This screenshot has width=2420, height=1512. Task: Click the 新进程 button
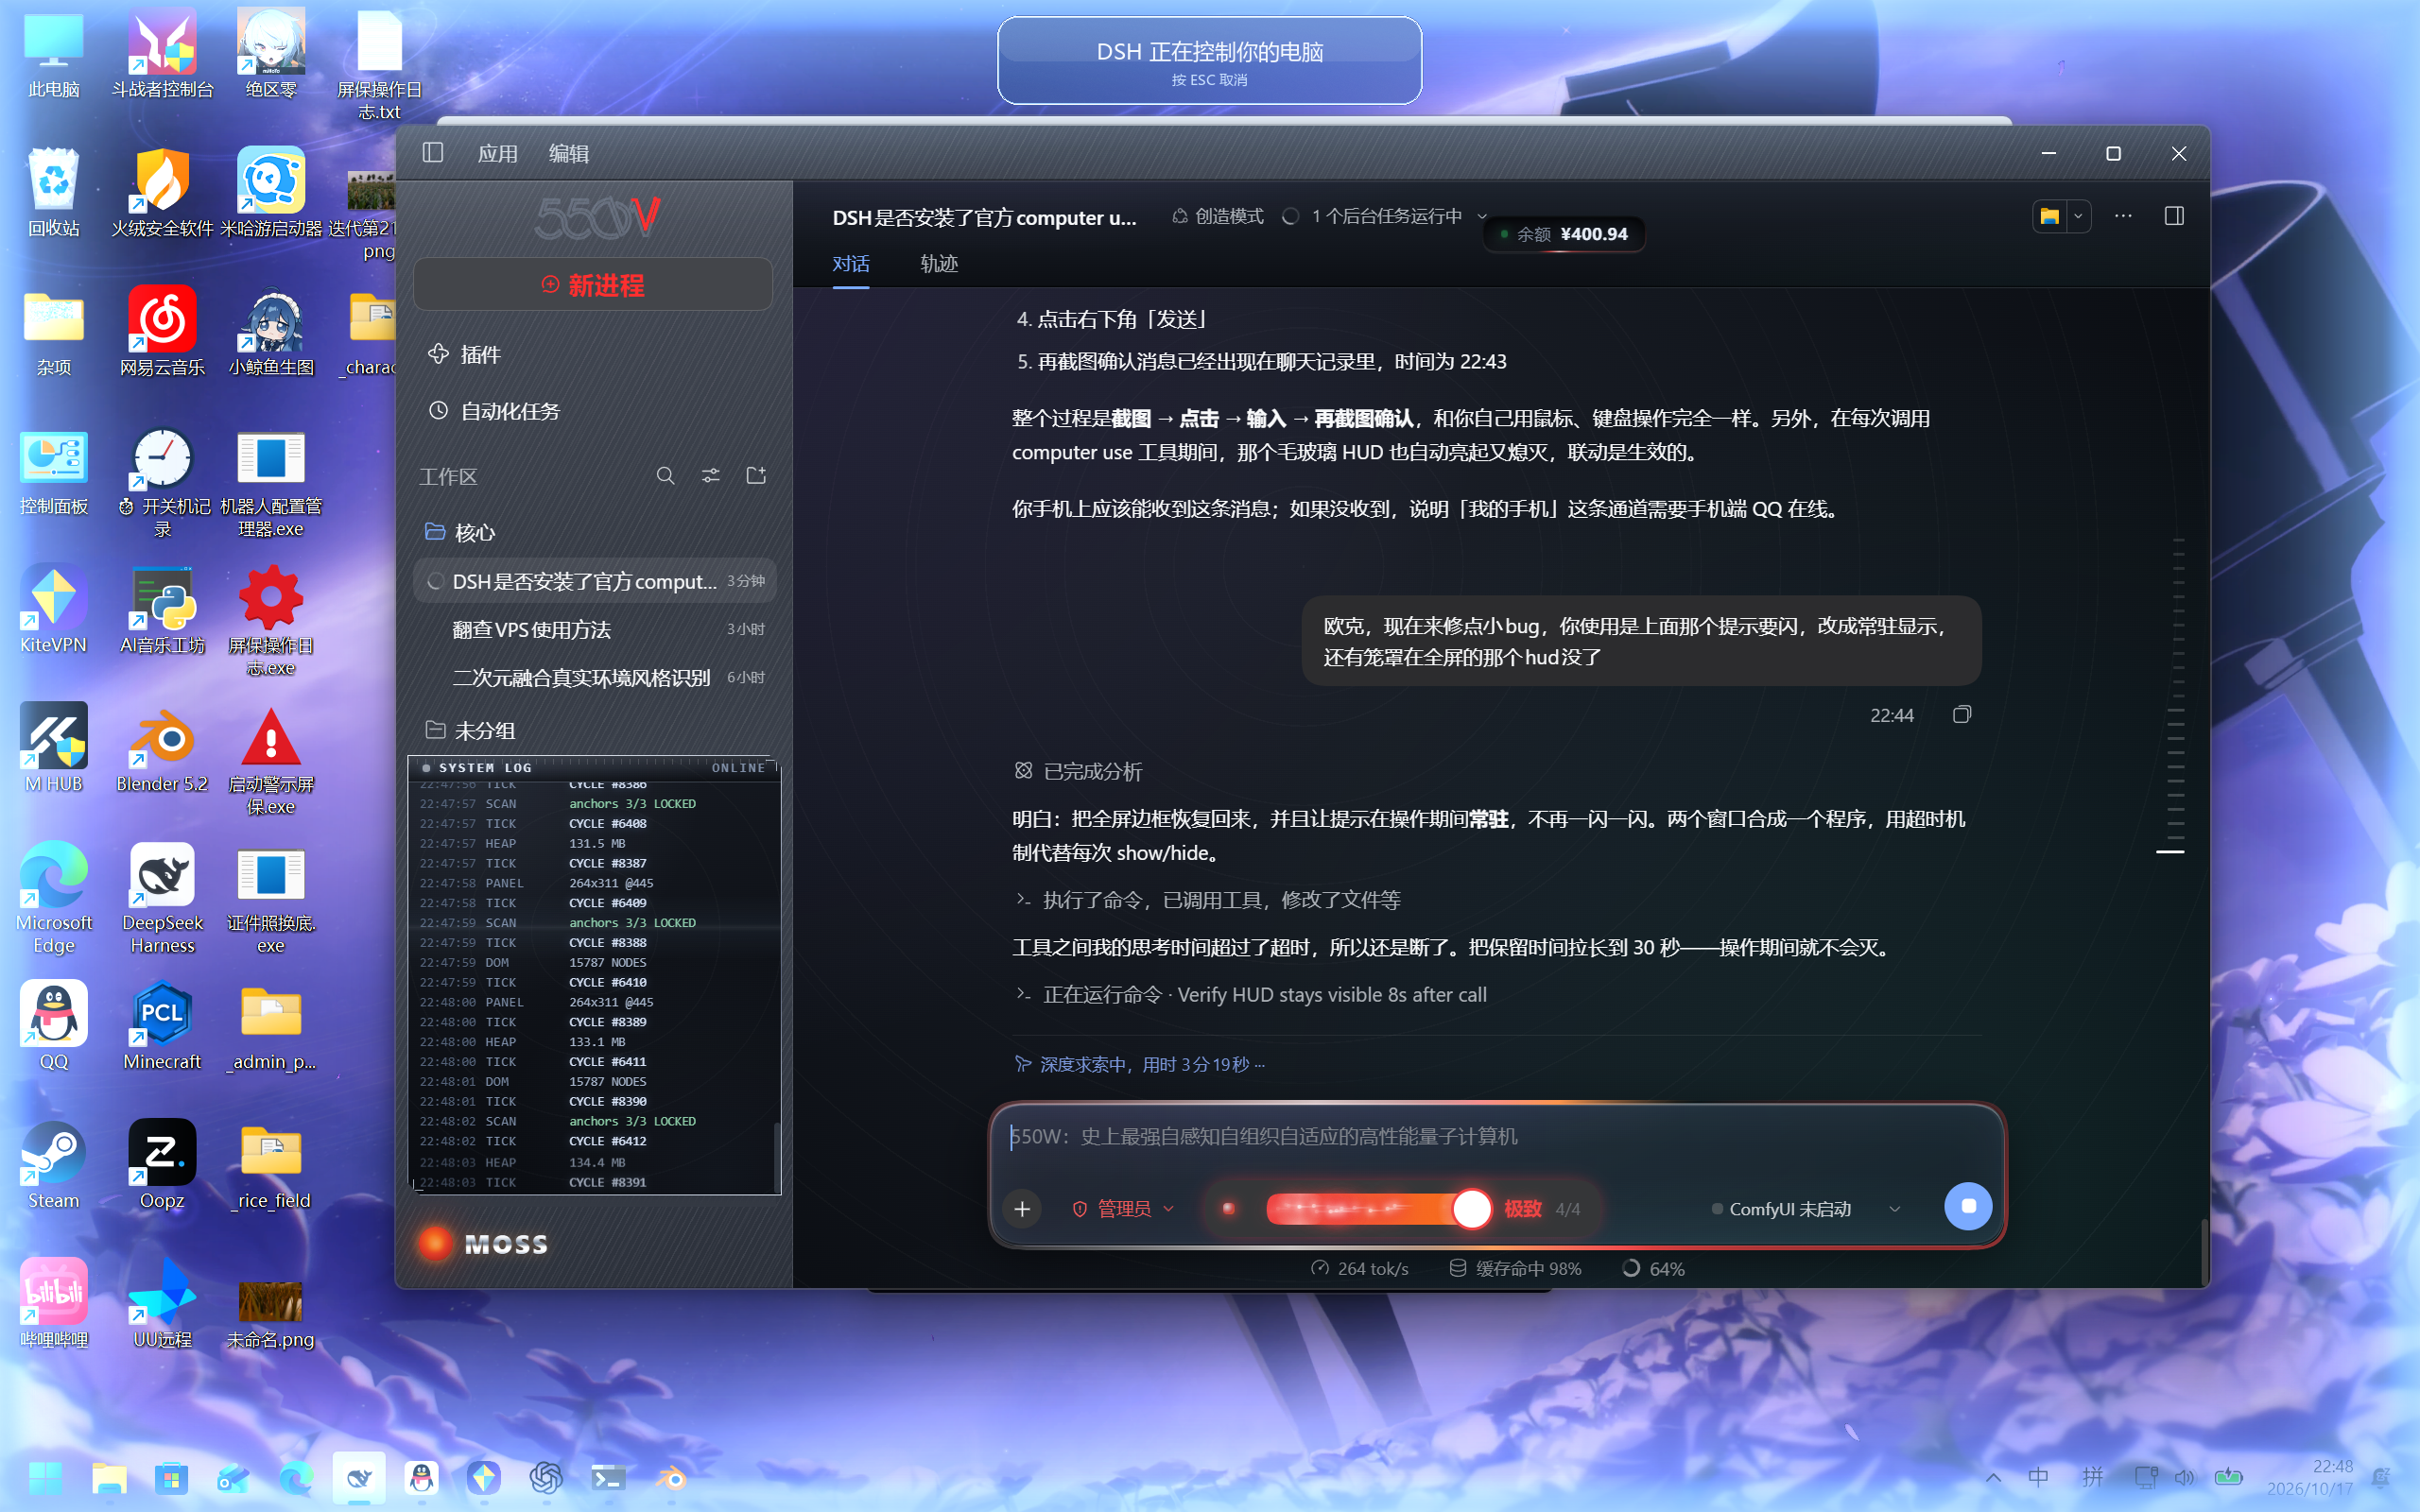click(x=593, y=285)
